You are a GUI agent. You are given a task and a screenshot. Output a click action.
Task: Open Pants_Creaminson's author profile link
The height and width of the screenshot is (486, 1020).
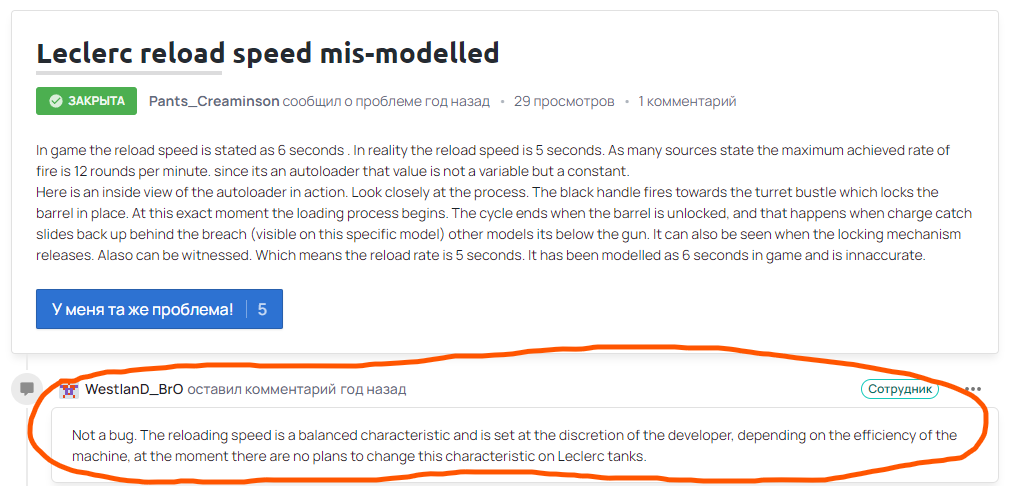(214, 101)
